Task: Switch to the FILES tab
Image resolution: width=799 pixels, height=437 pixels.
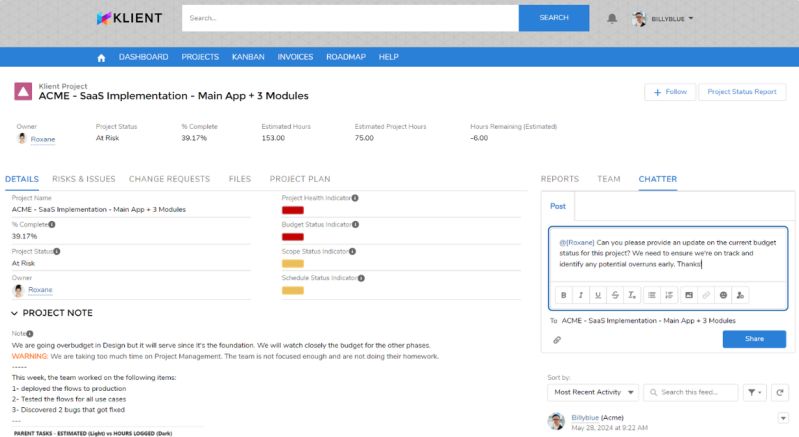Action: (240, 179)
